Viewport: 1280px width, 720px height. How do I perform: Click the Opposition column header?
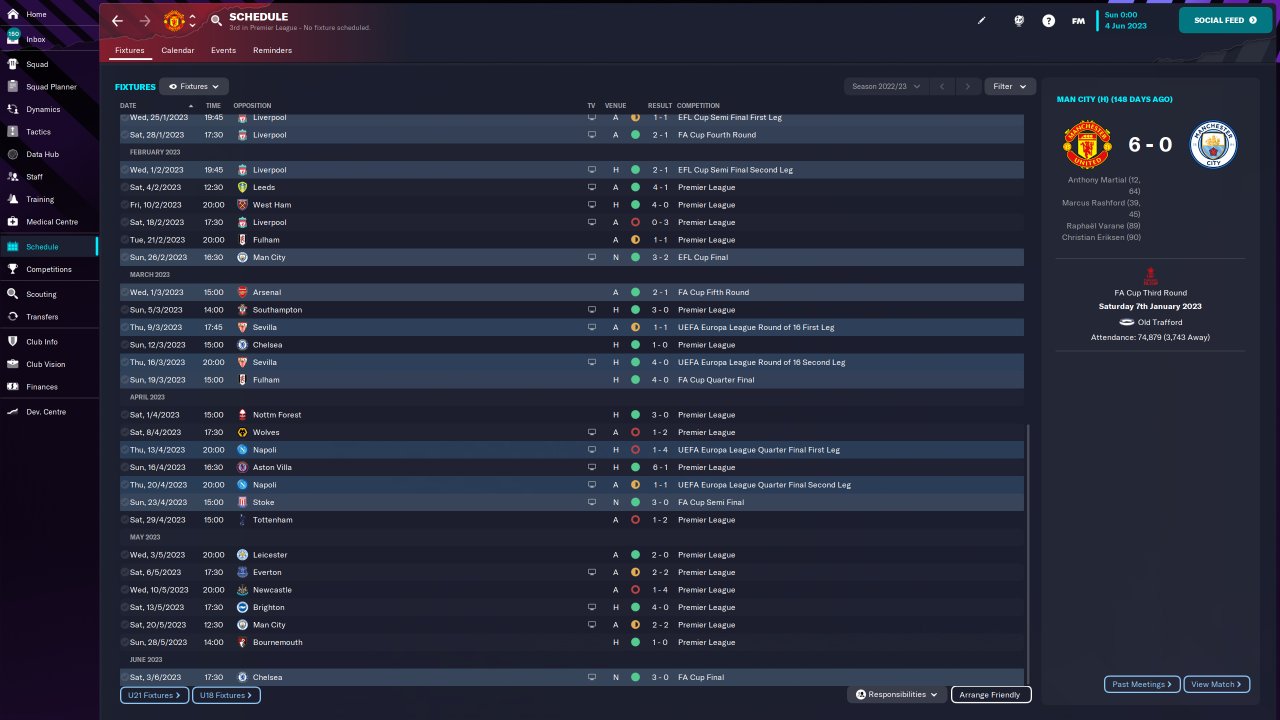coord(252,105)
